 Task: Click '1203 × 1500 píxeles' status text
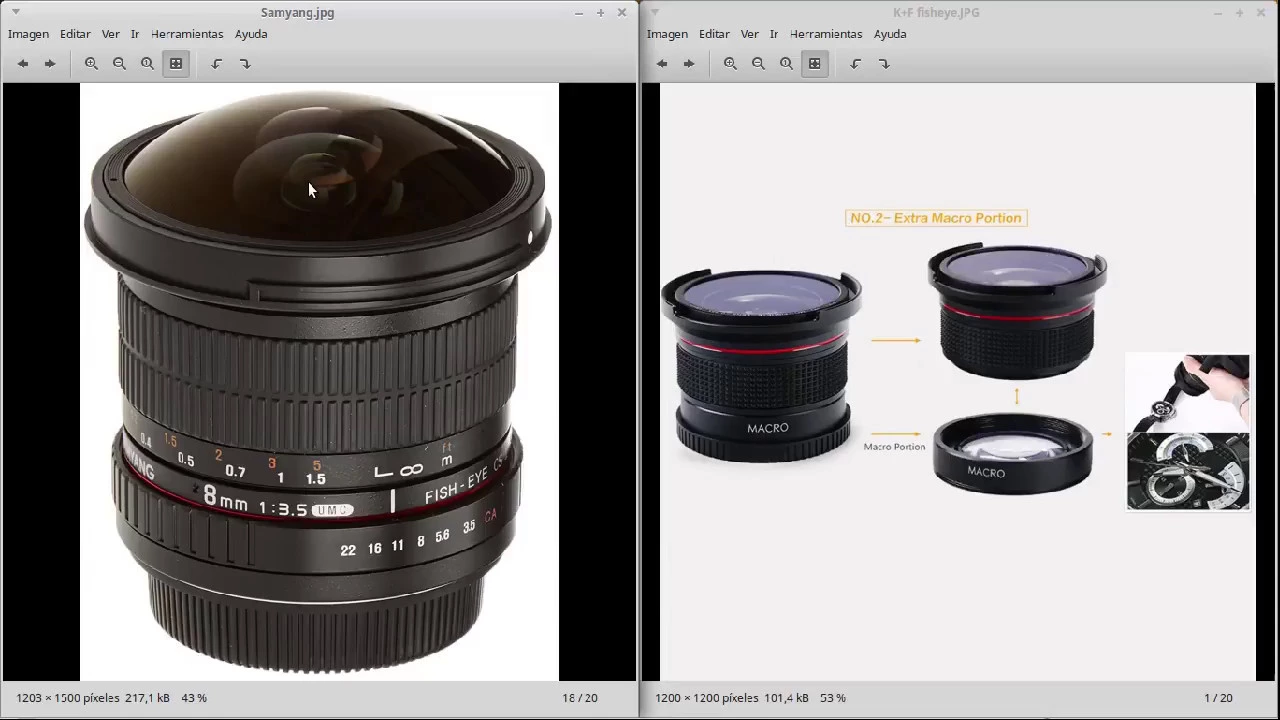(68, 698)
